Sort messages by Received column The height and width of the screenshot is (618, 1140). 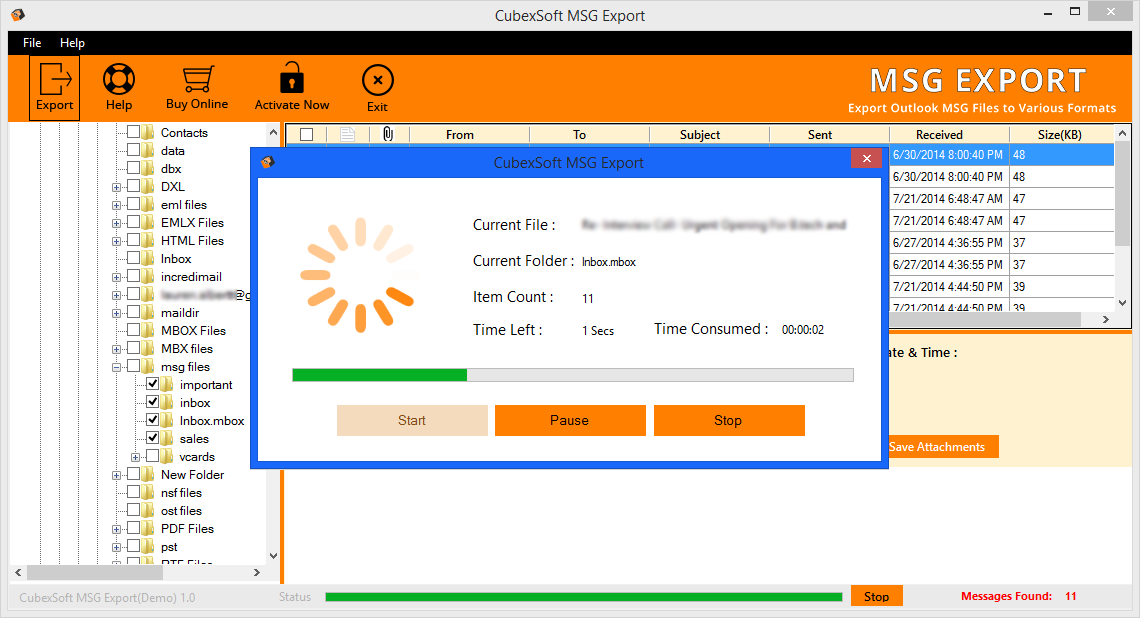coord(949,135)
